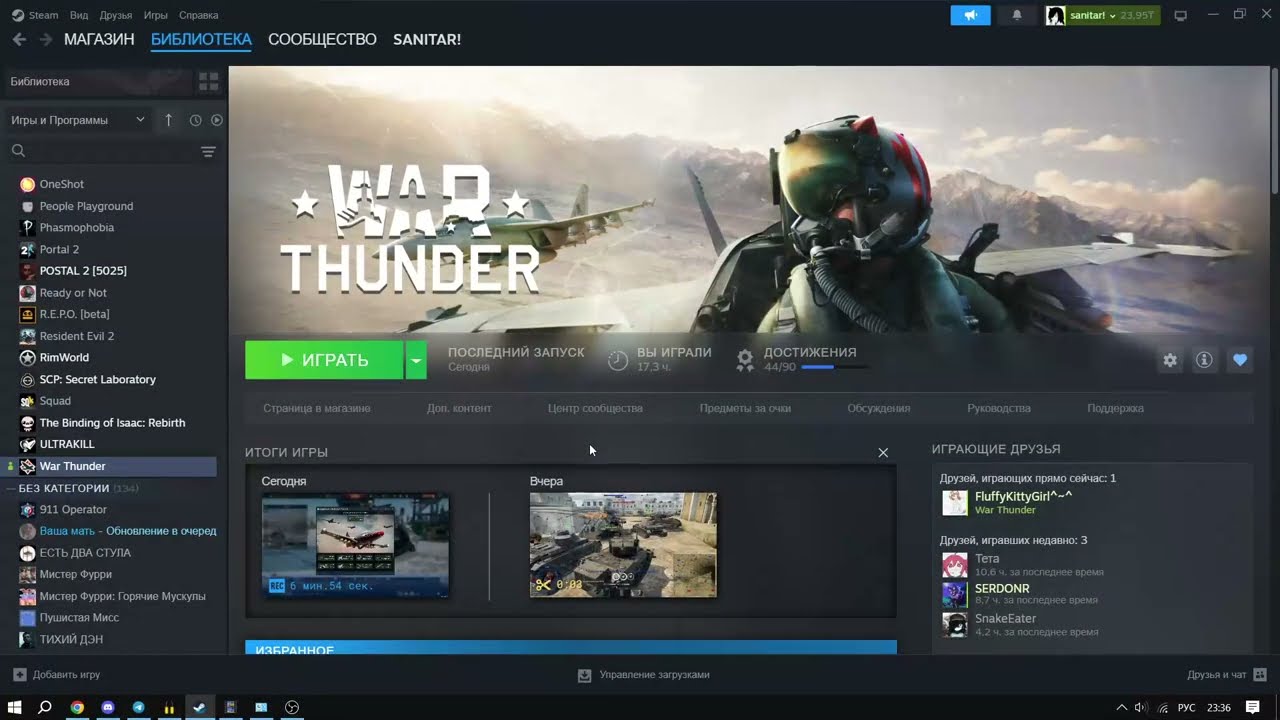Viewport: 1280px width, 720px height.
Task: Go to the МАГАЗИН tab
Action: point(99,40)
